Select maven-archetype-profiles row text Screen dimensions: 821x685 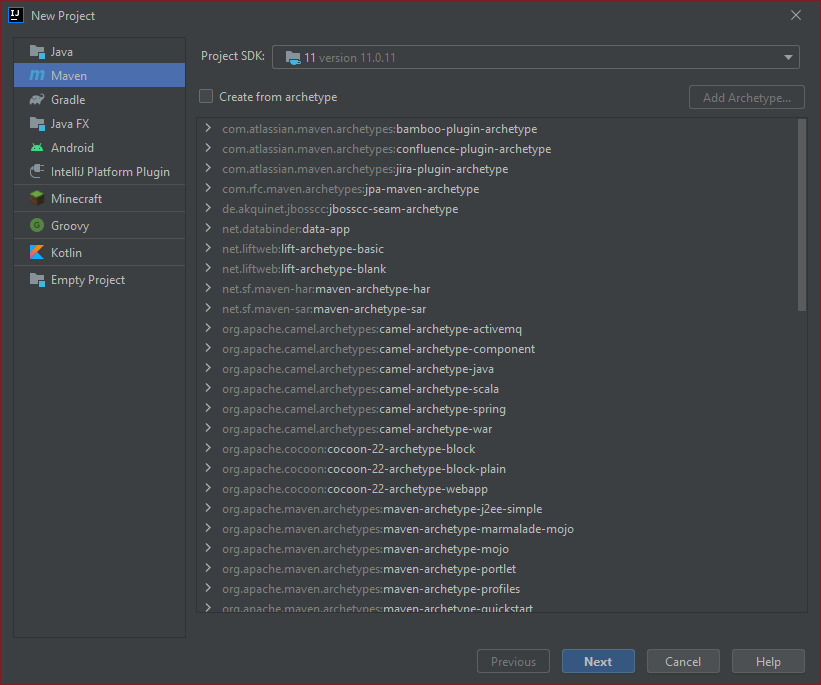tap(371, 589)
